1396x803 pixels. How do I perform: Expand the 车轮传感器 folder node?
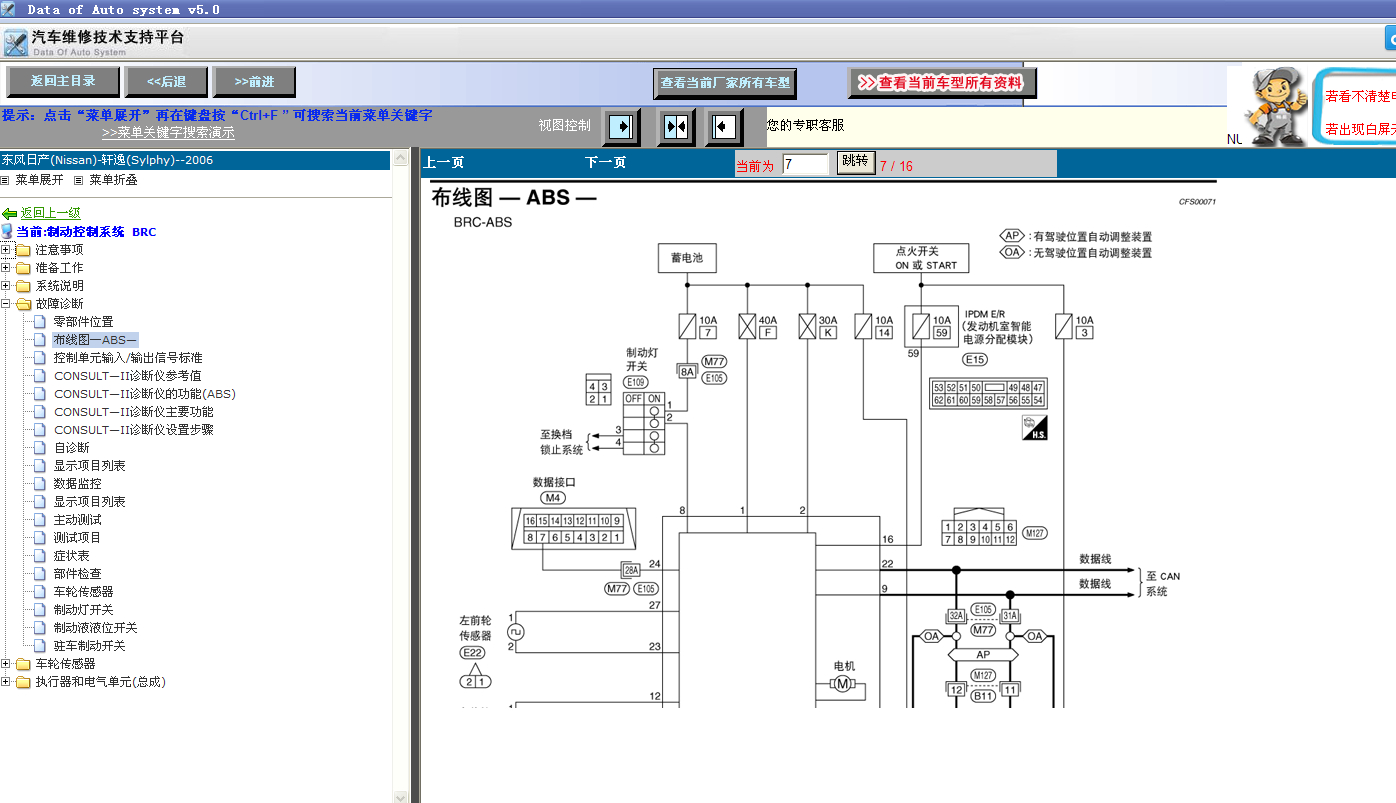coord(6,664)
